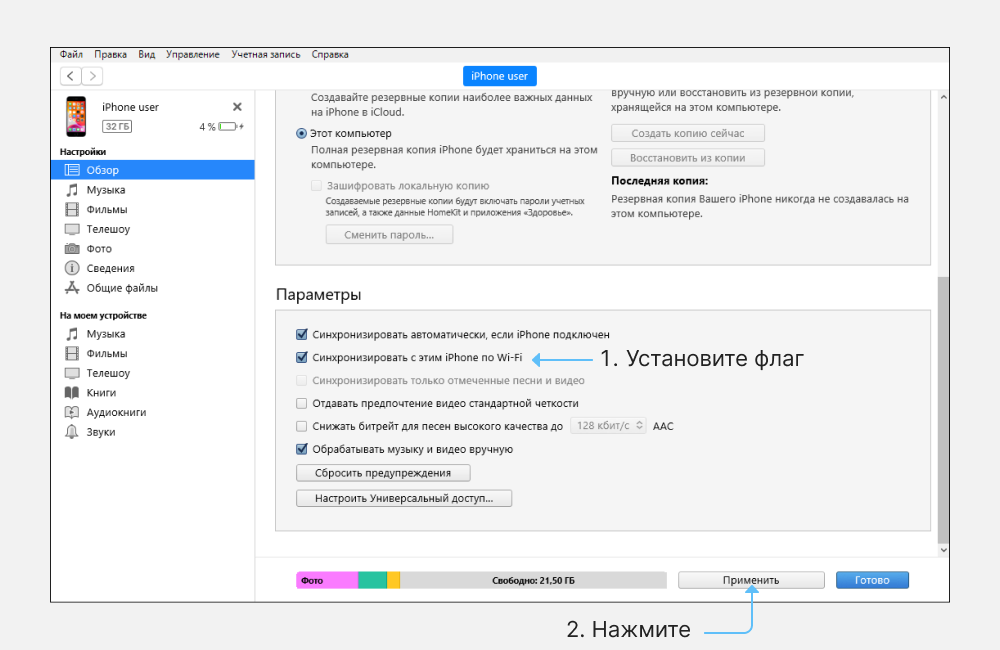This screenshot has height=650, width=1000.
Task: Open the Справка menu
Action: click(x=330, y=54)
